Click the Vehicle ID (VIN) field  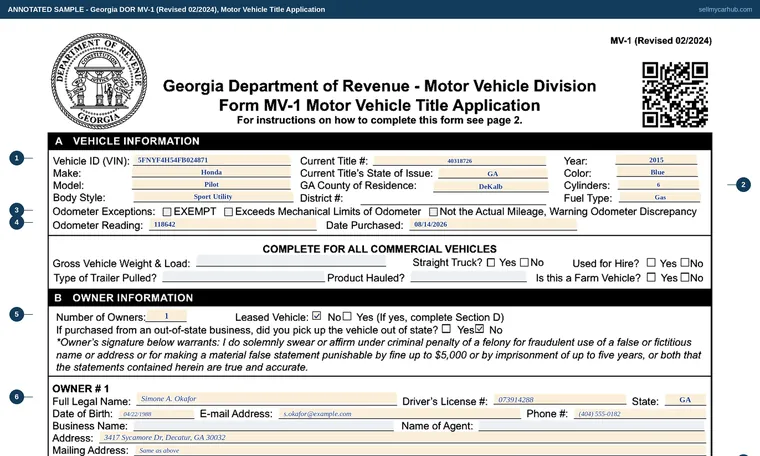point(212,160)
